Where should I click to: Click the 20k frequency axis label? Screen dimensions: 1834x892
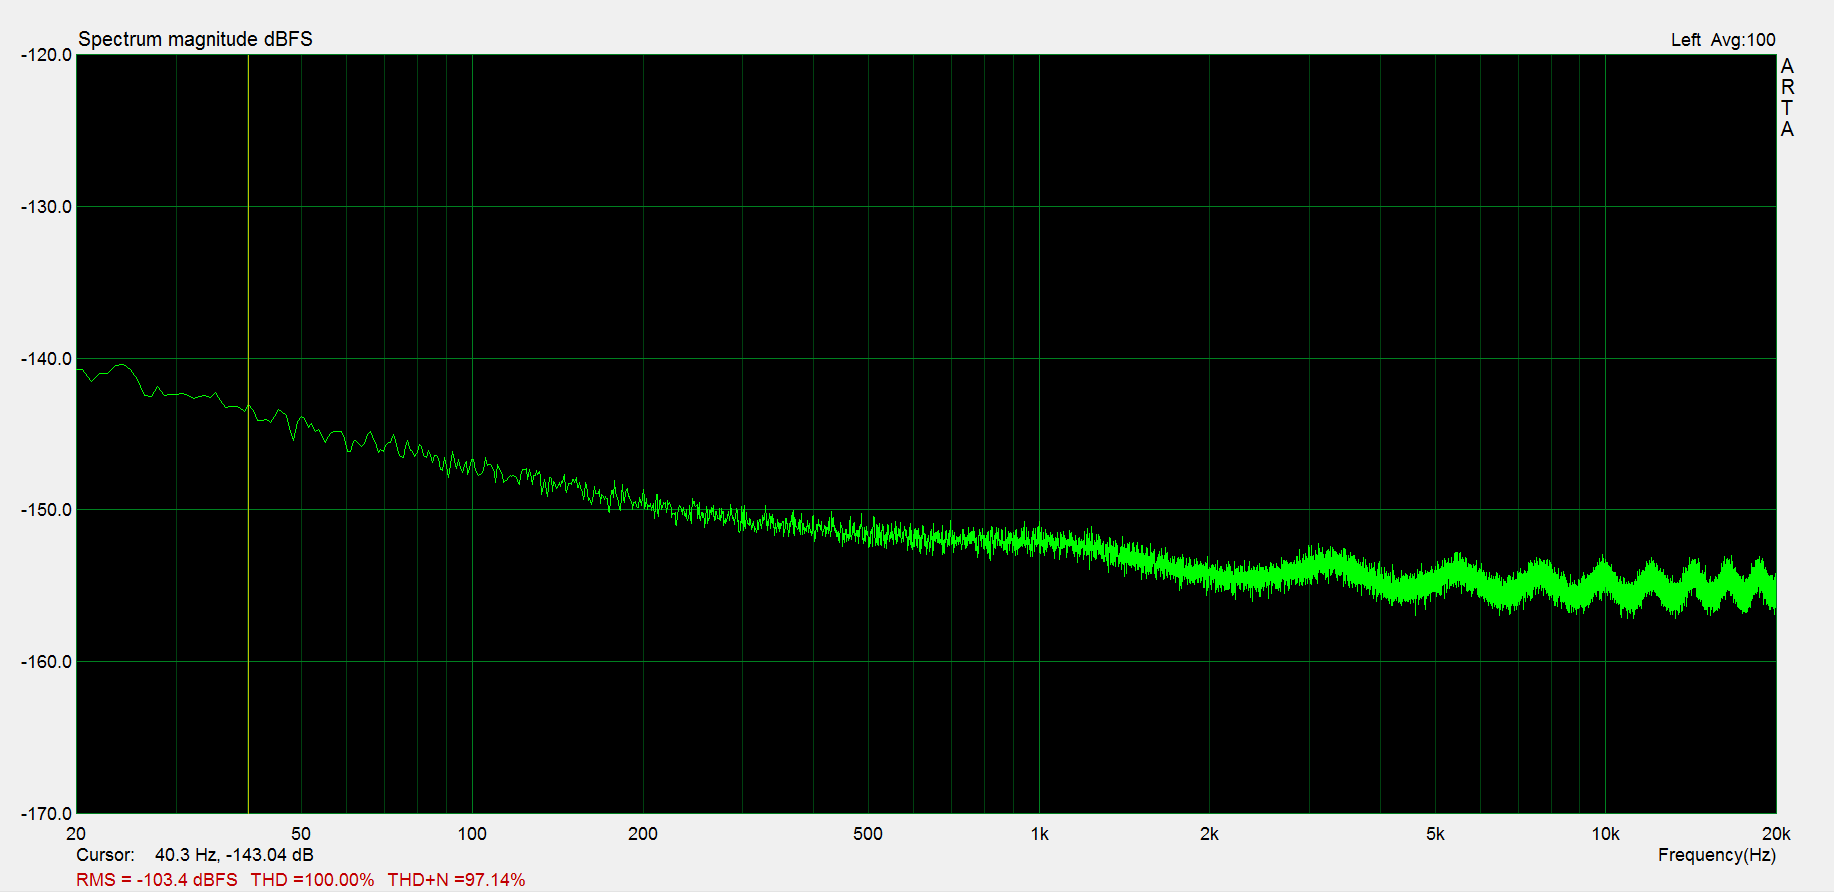[x=1776, y=834]
